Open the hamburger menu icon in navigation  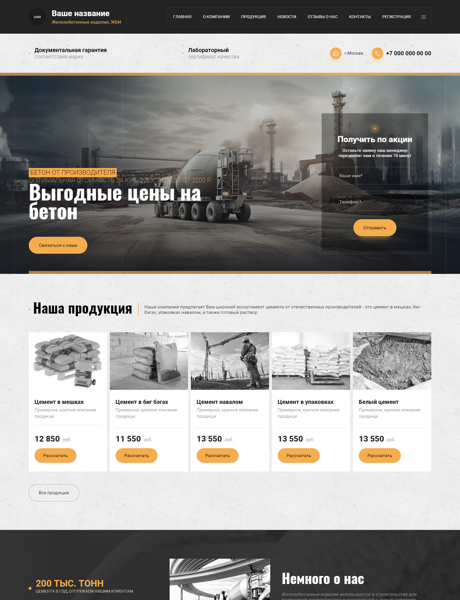tap(424, 17)
